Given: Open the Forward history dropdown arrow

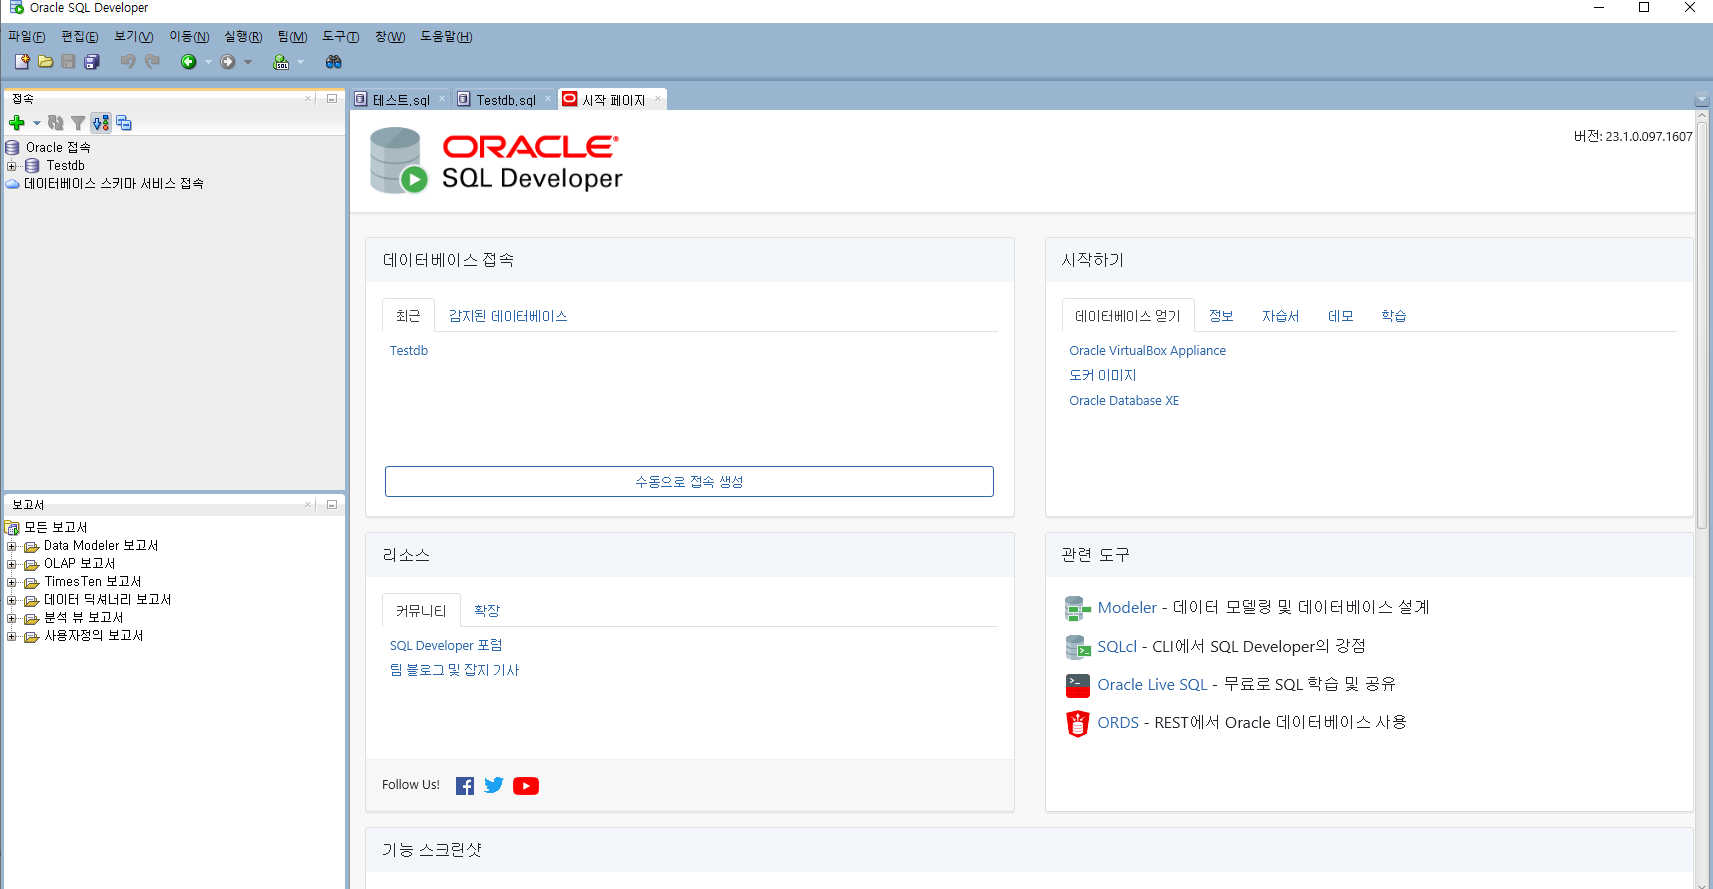Looking at the screenshot, I should tap(248, 62).
